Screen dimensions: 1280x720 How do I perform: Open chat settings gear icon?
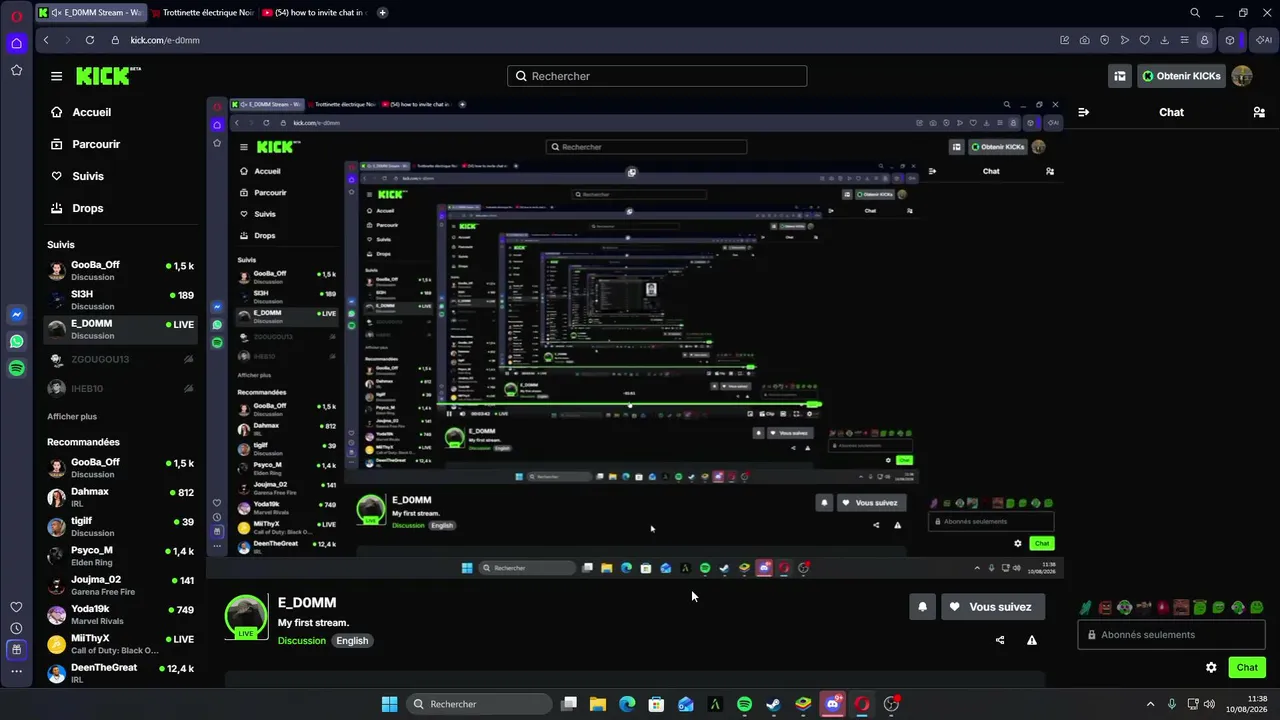click(x=1211, y=667)
